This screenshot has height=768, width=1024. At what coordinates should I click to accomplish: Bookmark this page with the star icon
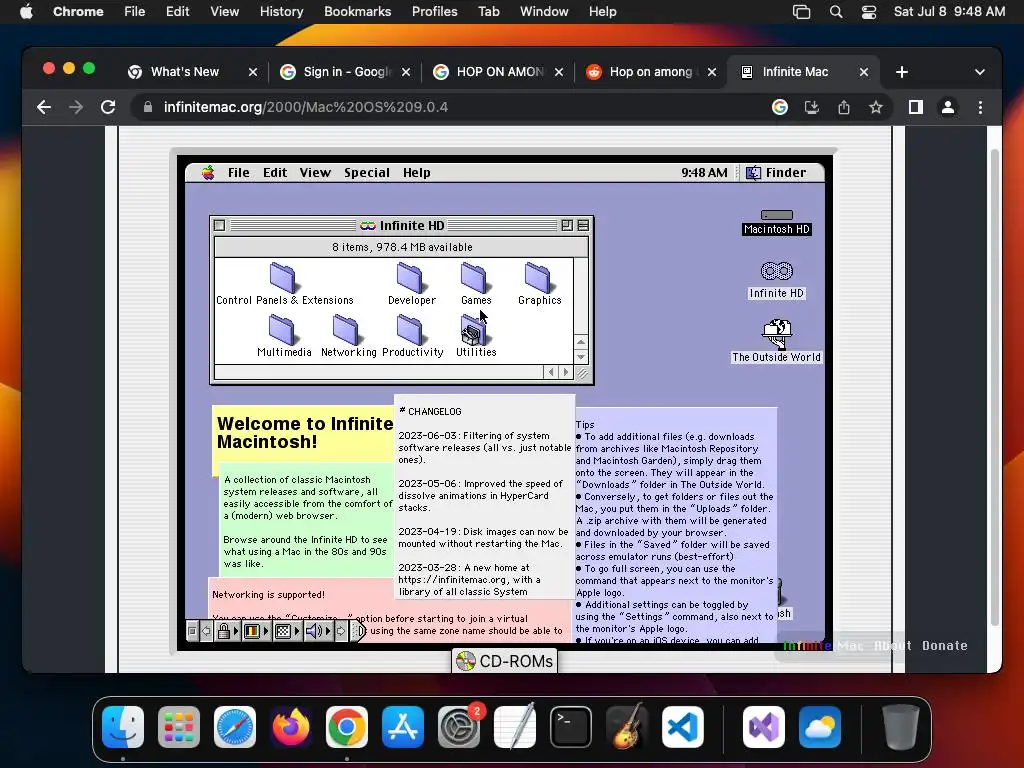876,107
